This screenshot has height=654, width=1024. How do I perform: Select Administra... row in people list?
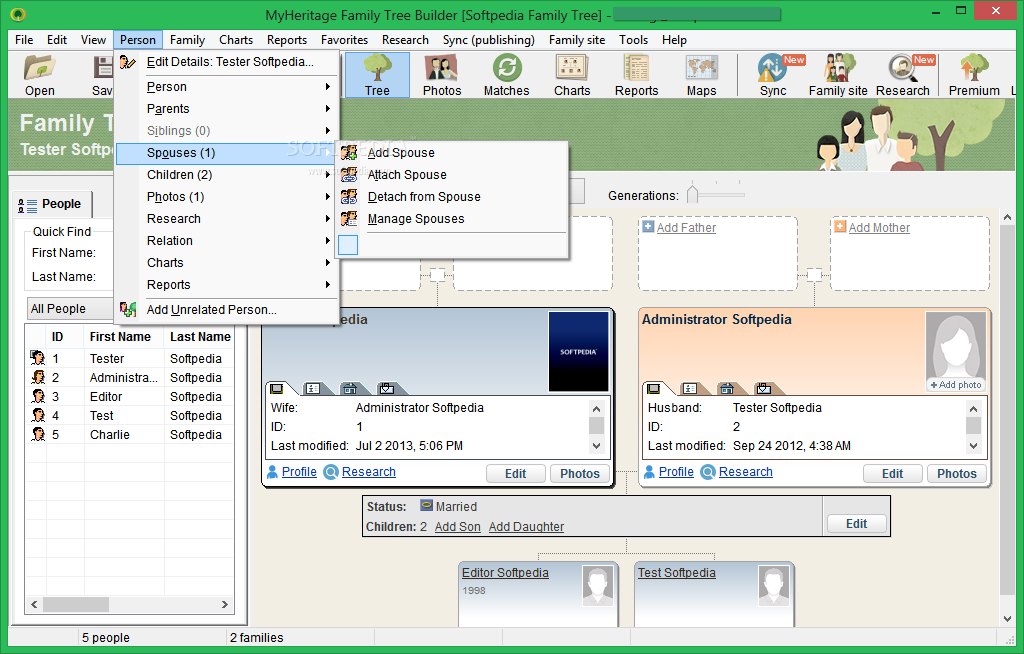pos(129,378)
